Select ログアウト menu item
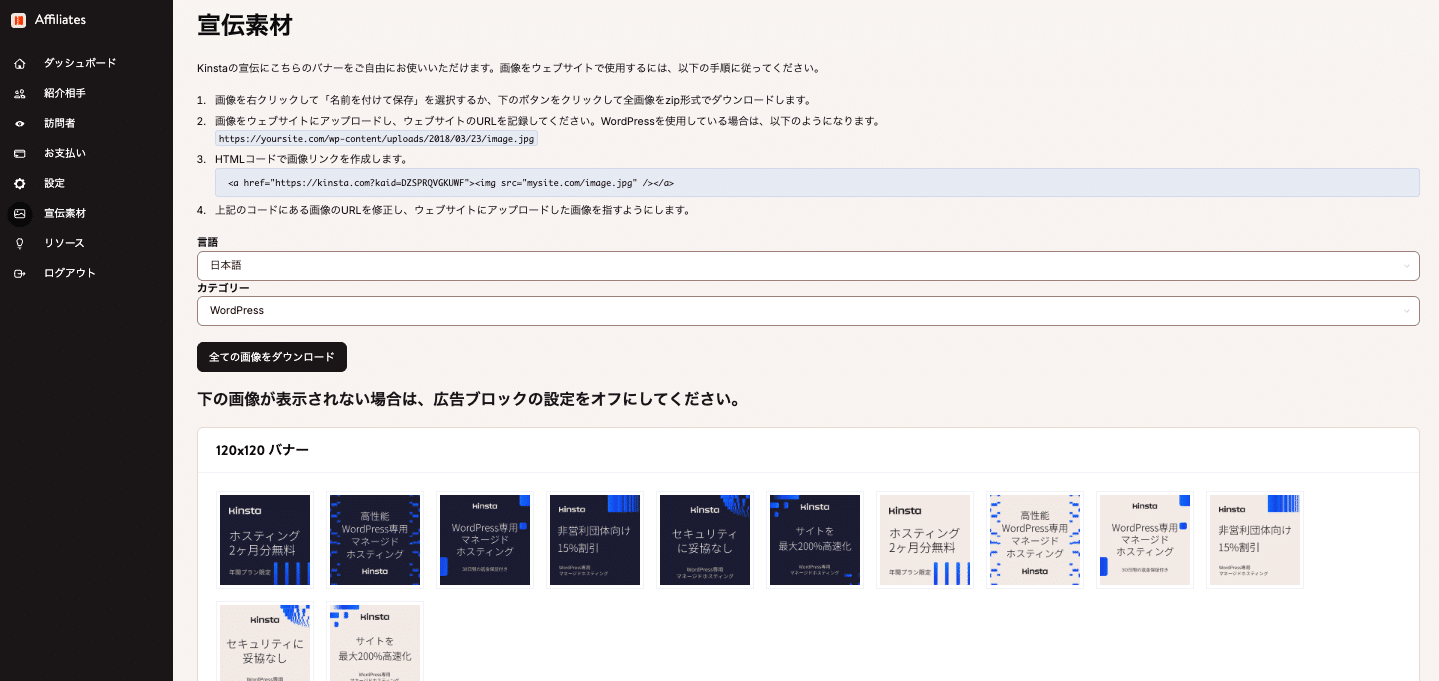This screenshot has height=681, width=1439. (x=70, y=273)
